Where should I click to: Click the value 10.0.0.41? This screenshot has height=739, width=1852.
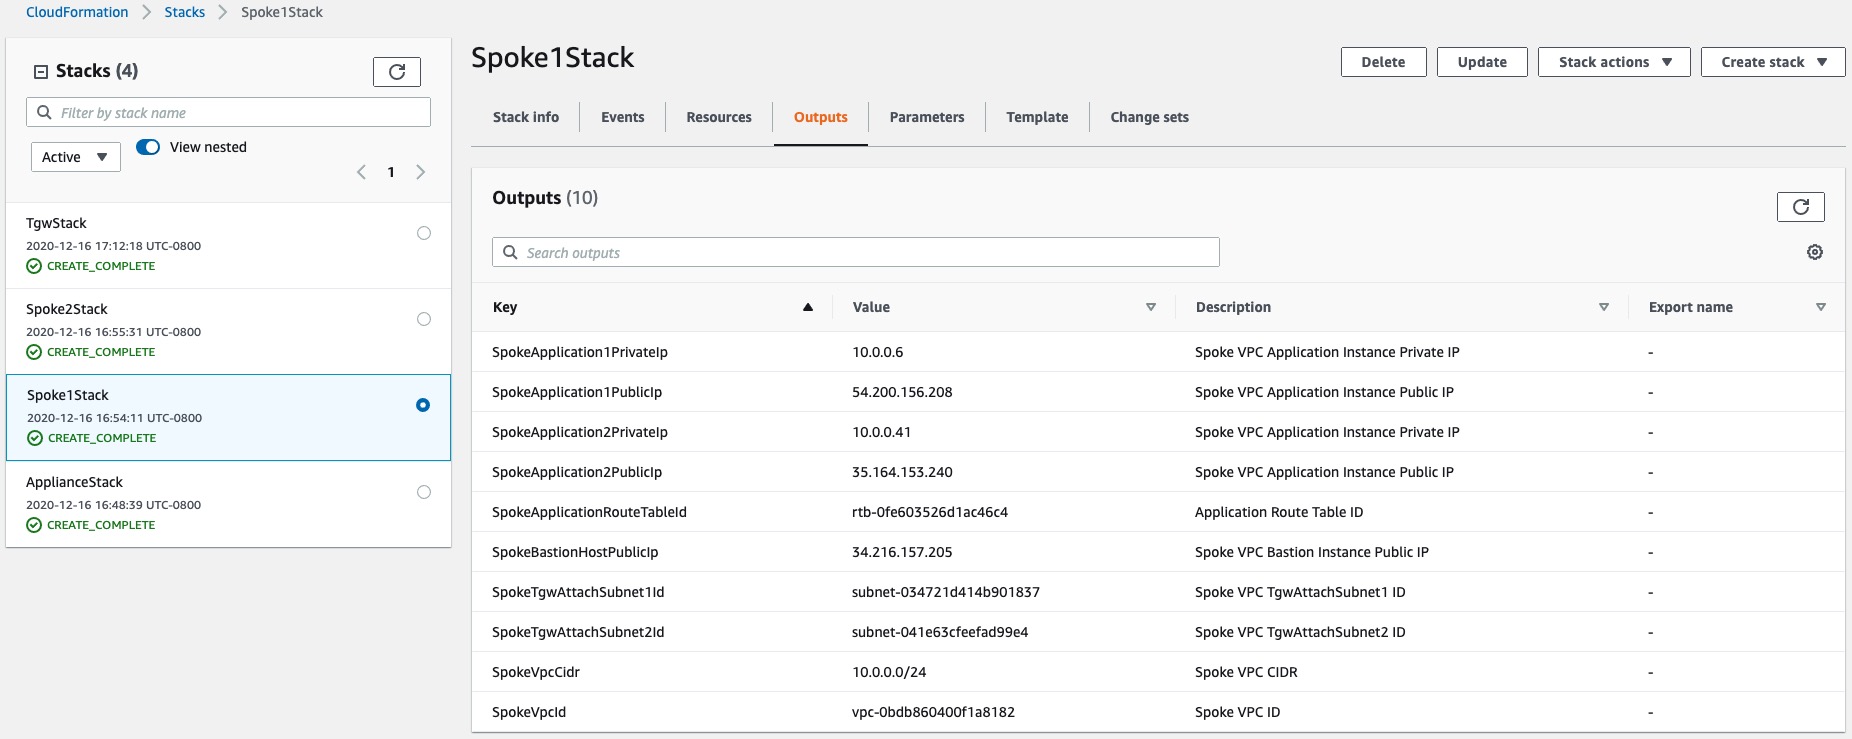881,432
